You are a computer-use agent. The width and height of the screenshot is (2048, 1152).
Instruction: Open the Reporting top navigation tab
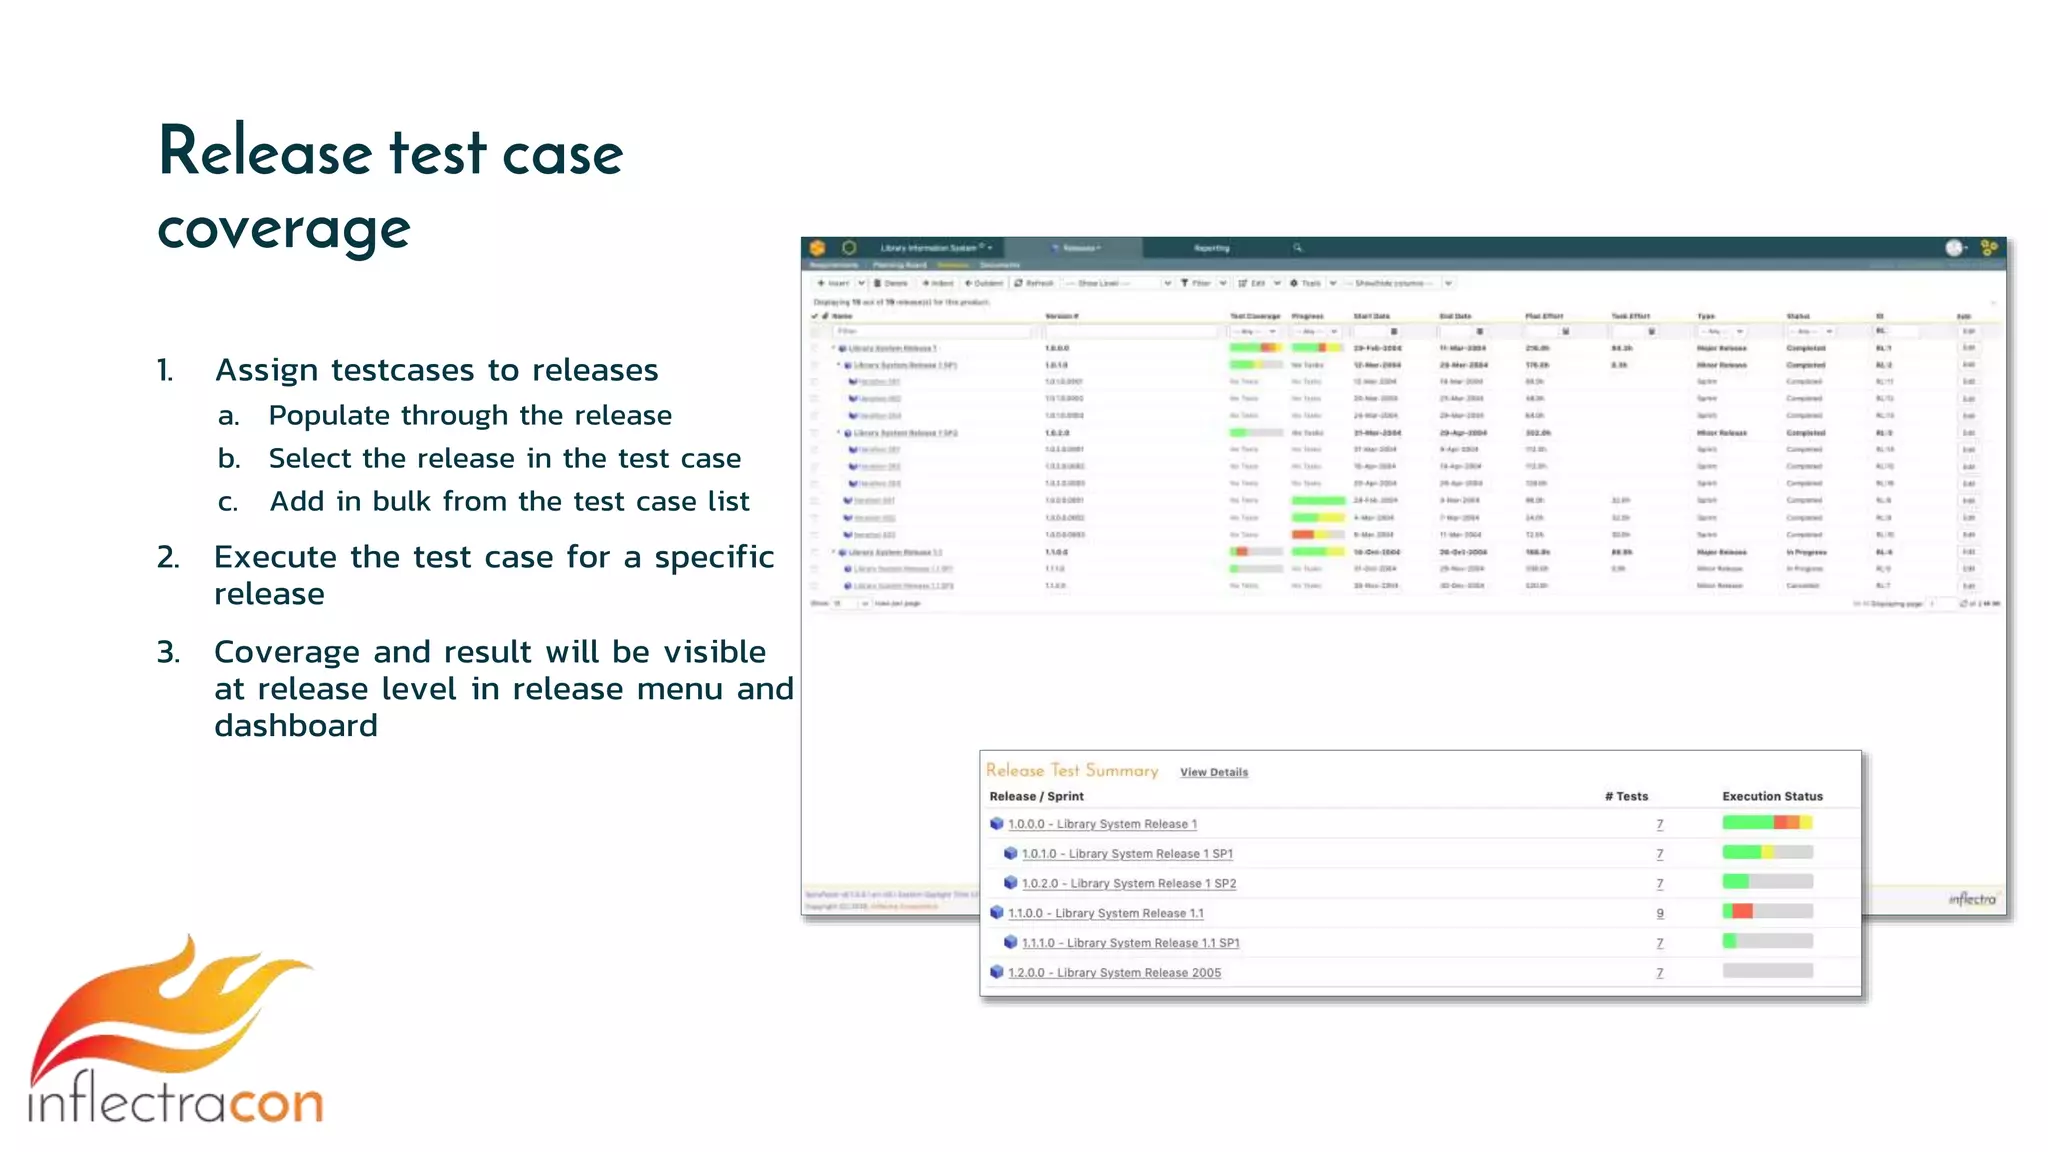click(x=1211, y=247)
